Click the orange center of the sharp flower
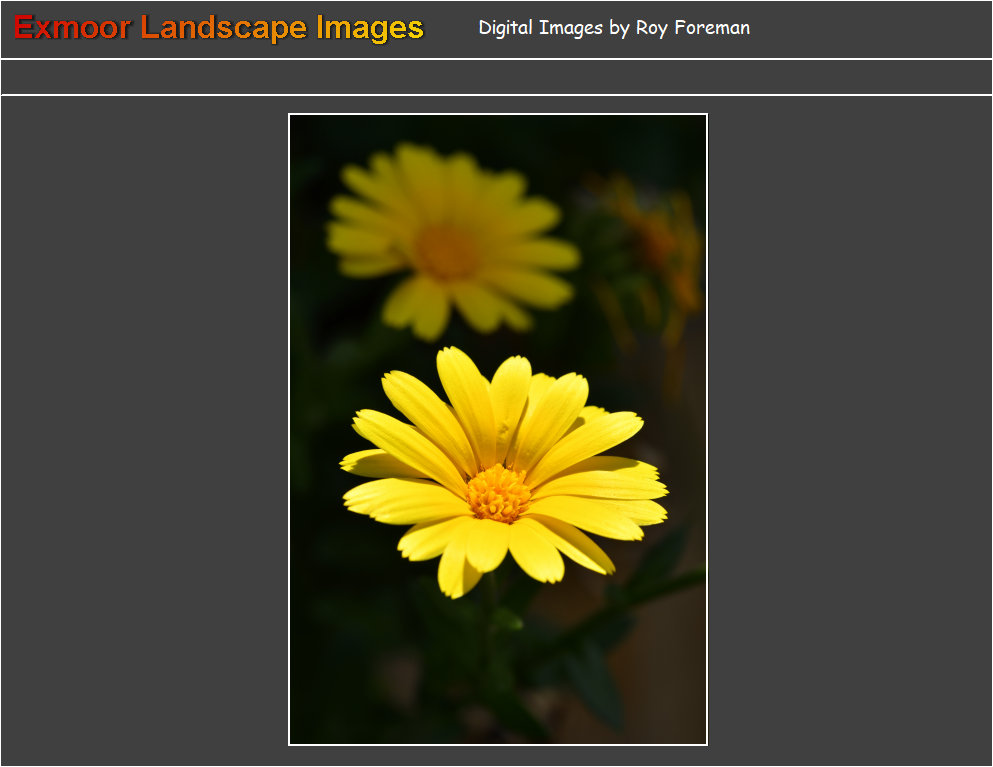 pos(498,493)
